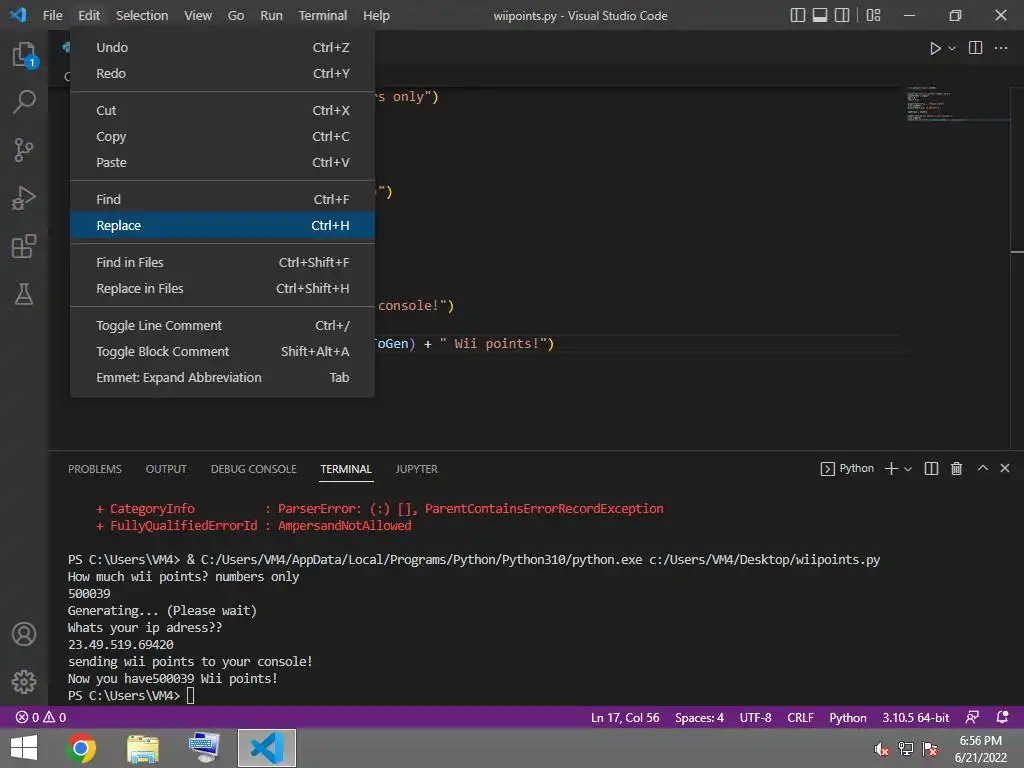The width and height of the screenshot is (1024, 768).
Task: Create a new terminal with plus icon
Action: point(891,468)
